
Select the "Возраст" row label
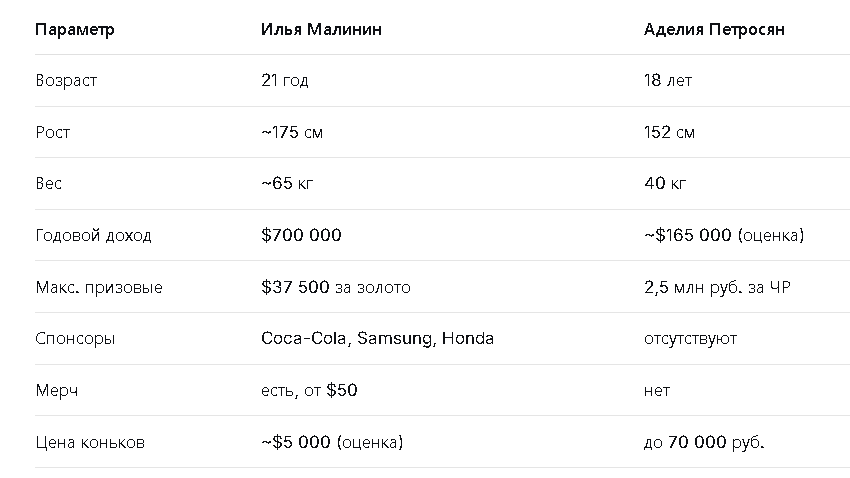(66, 81)
